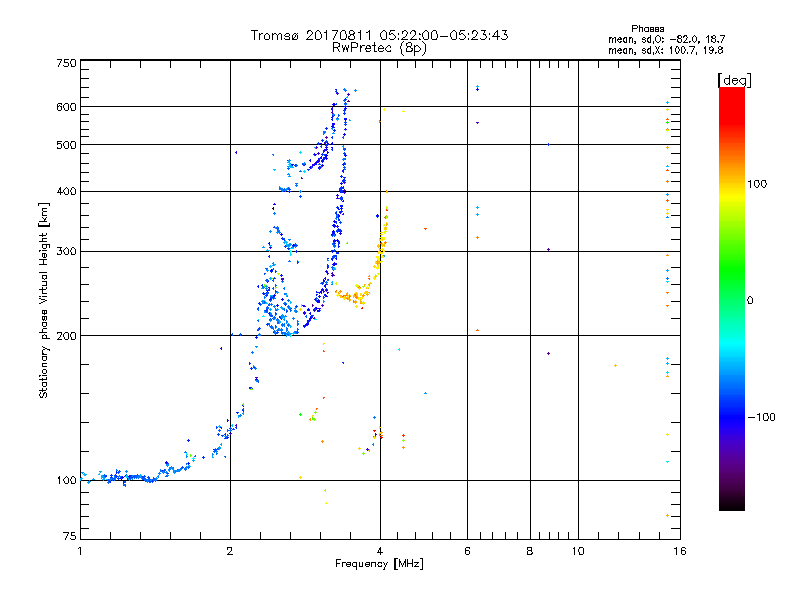The width and height of the screenshot is (800, 600).
Task: Click the red top of the colorbar
Action: [731, 93]
